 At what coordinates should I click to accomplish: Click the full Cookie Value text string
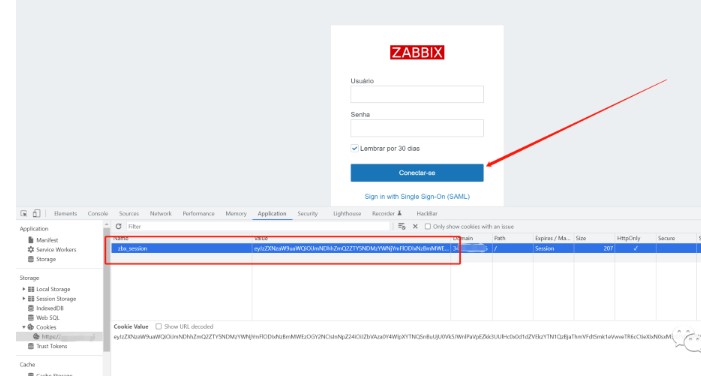[x=393, y=337]
